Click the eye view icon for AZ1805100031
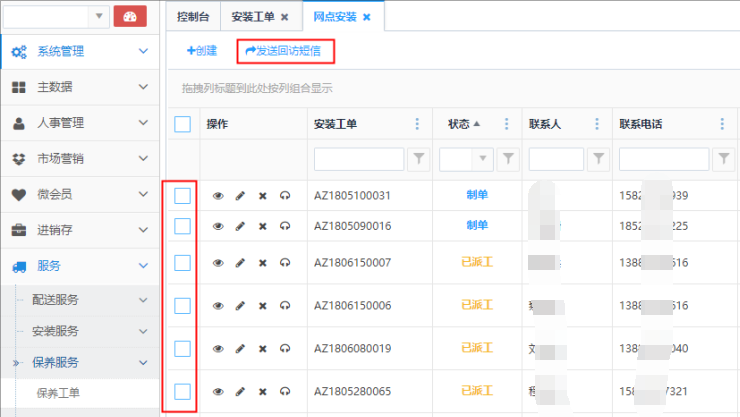Image resolution: width=740 pixels, height=417 pixels. 218,196
